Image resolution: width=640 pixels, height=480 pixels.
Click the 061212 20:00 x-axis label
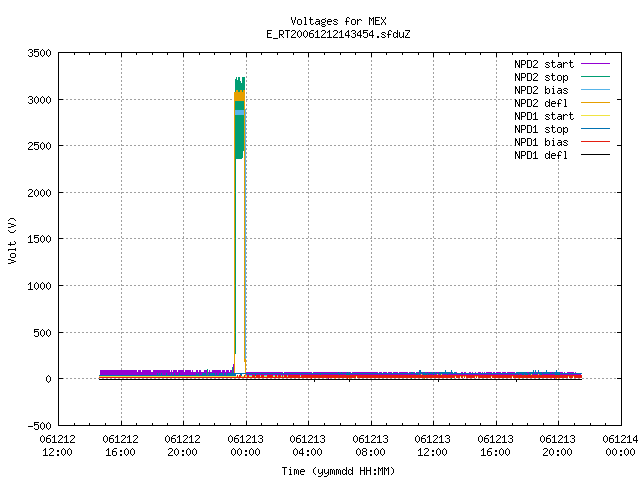(182, 446)
